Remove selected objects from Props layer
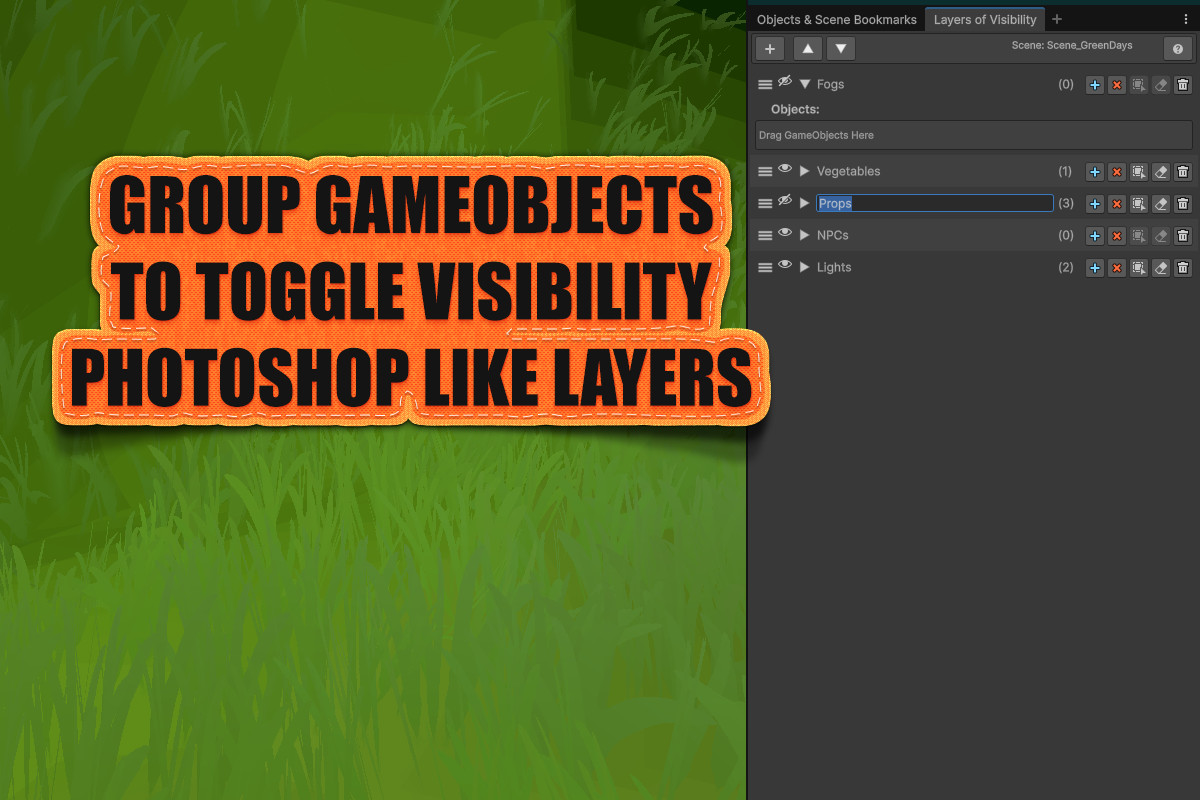Screen dimensions: 1200x800 pyautogui.click(x=1117, y=204)
